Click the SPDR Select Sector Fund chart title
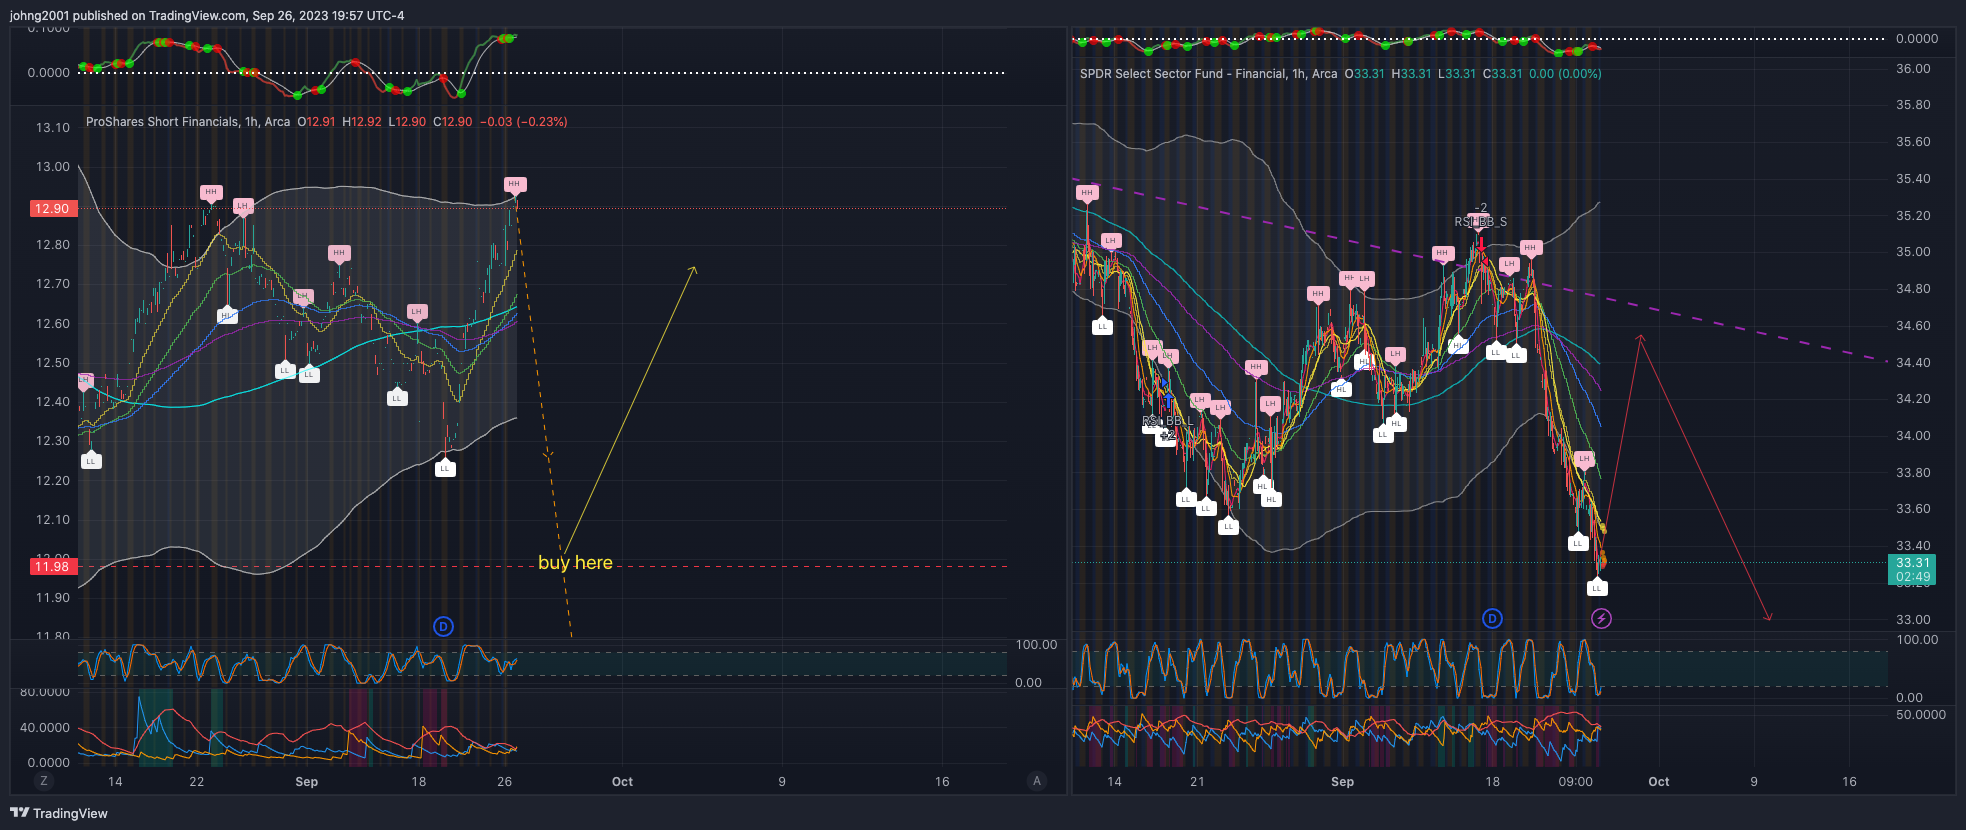This screenshot has height=830, width=1966. point(1208,74)
